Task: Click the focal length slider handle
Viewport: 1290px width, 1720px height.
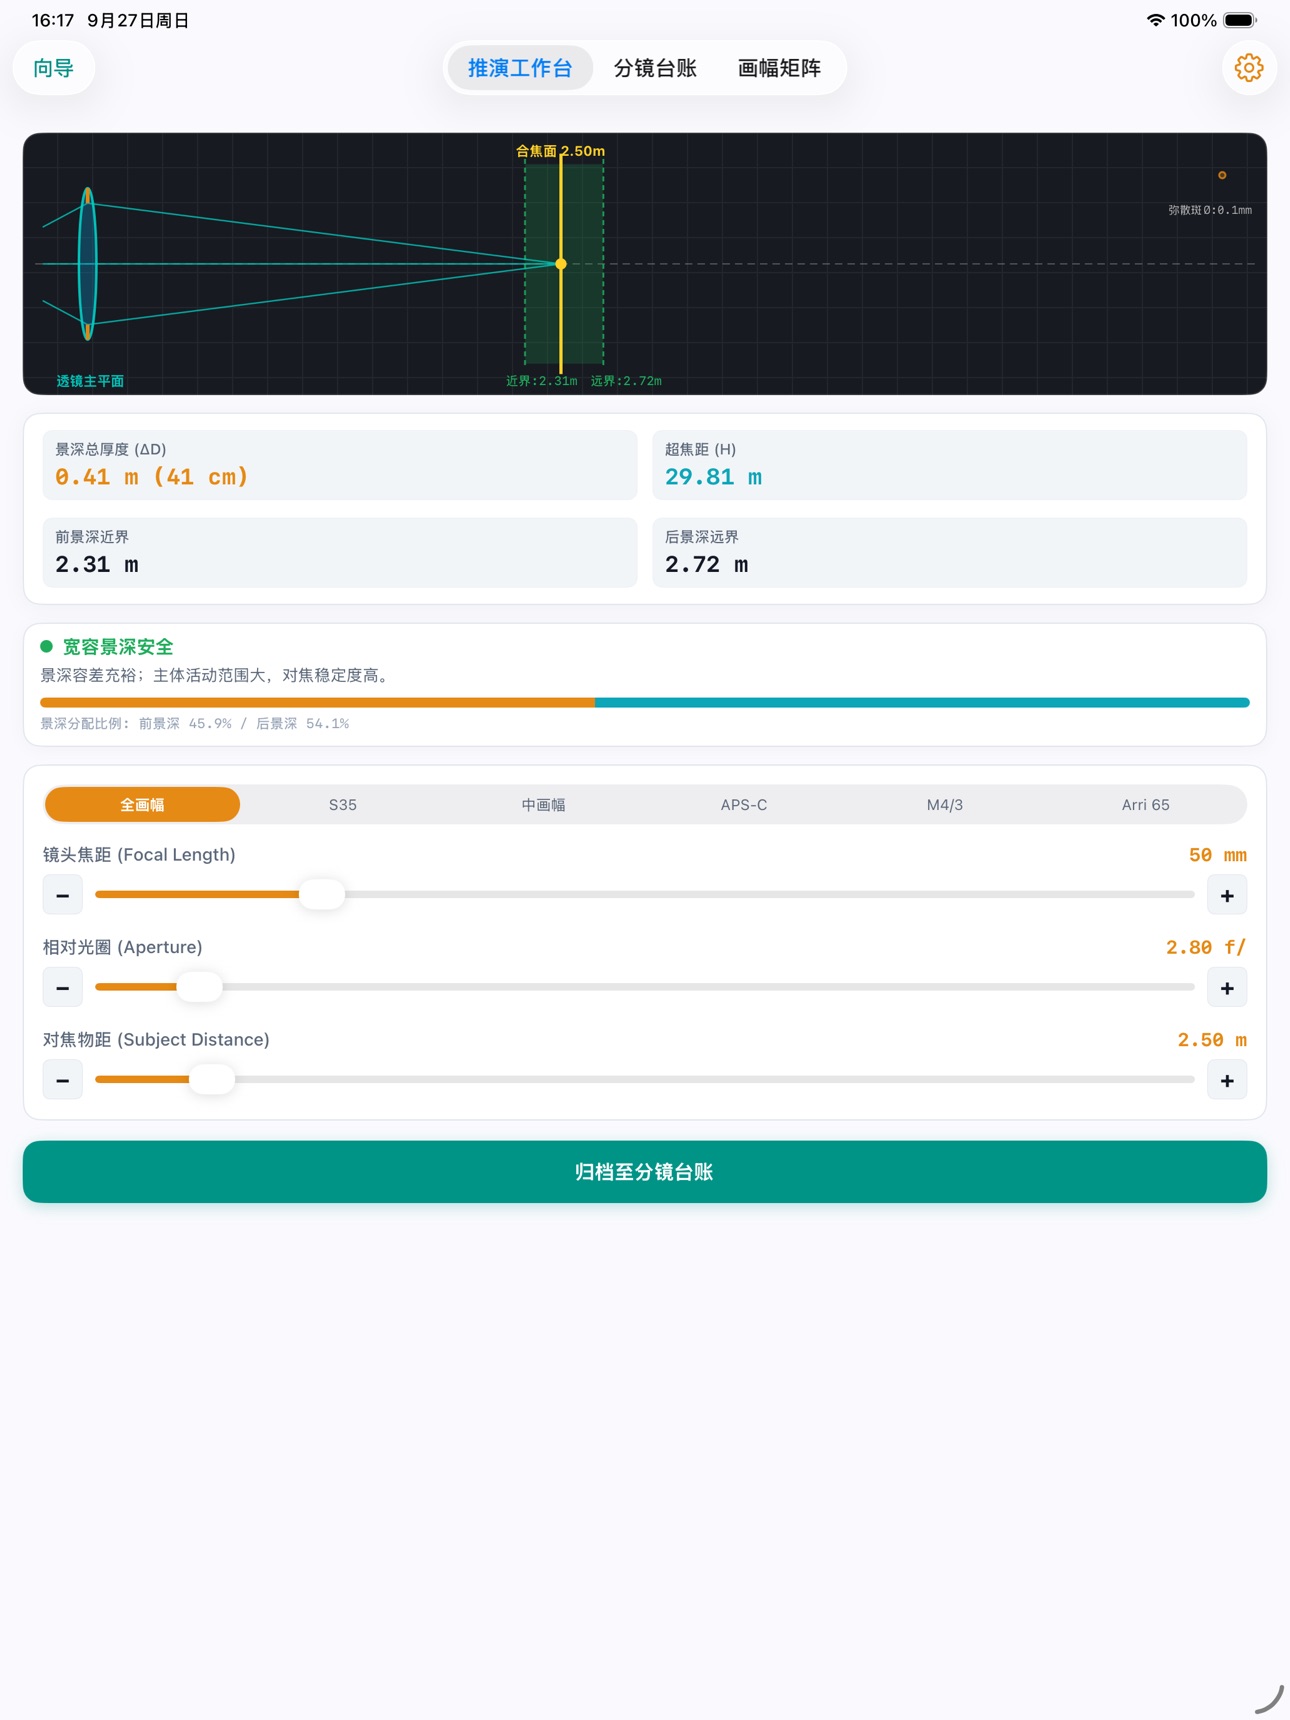Action: click(x=322, y=895)
